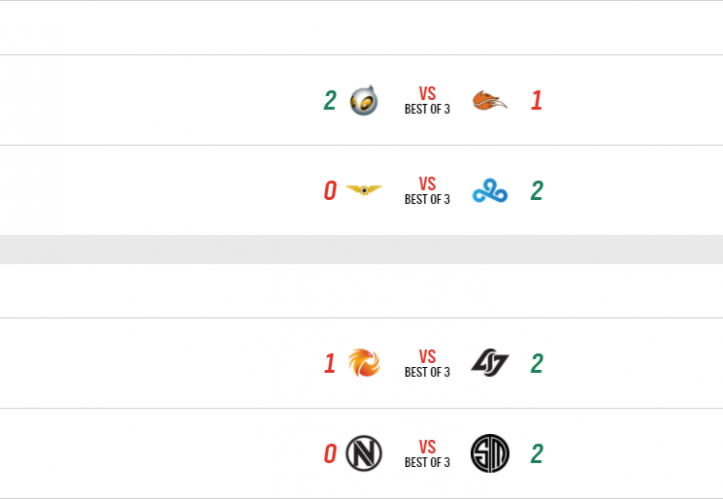The height and width of the screenshot is (500, 723).
Task: Click BEST OF 3 in the EnVyUs–TSM row
Action: (427, 462)
